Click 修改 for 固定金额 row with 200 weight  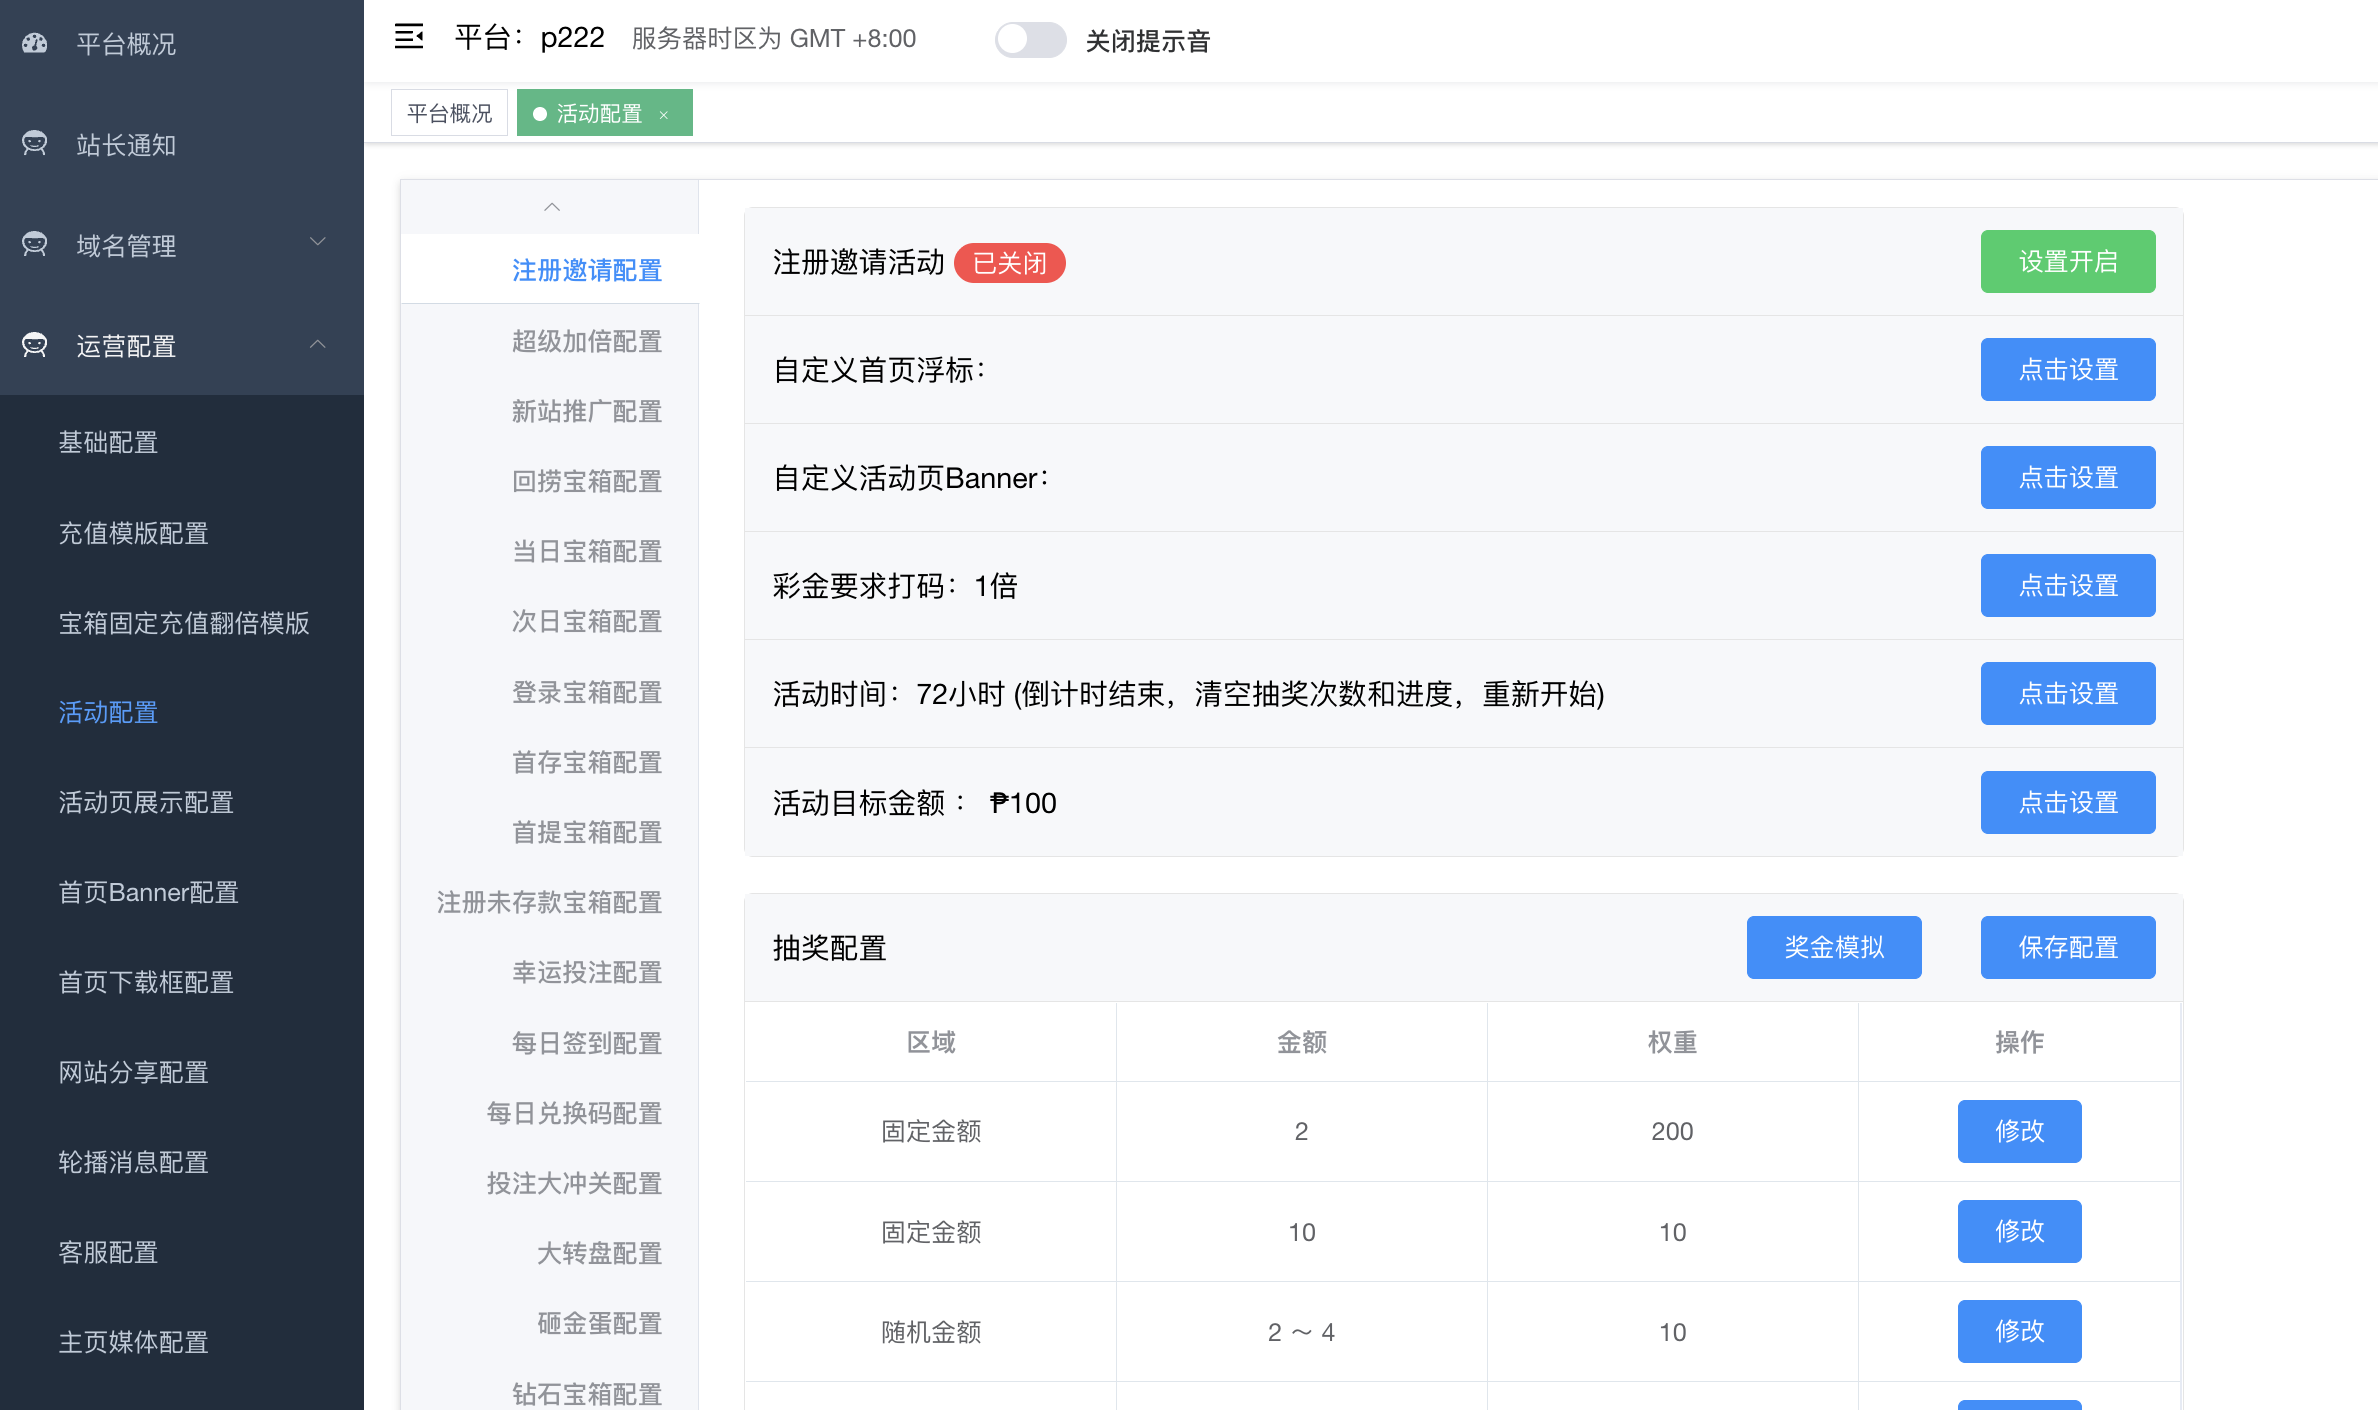(x=2020, y=1131)
